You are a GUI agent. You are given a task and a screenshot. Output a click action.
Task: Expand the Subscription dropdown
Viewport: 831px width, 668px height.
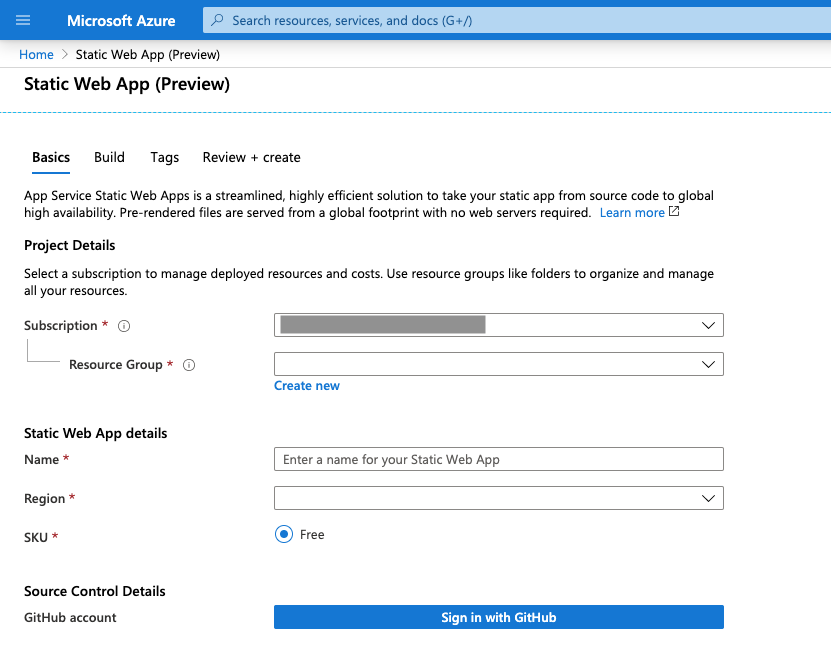499,325
